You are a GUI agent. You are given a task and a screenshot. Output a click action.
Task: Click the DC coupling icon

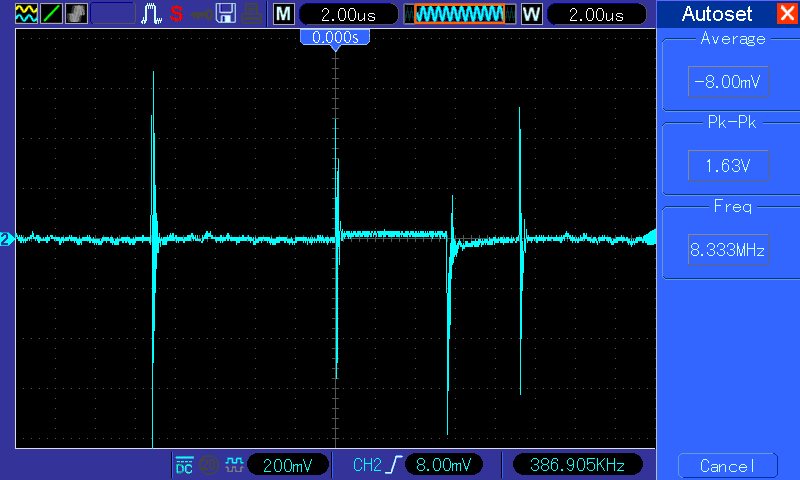[x=184, y=465]
